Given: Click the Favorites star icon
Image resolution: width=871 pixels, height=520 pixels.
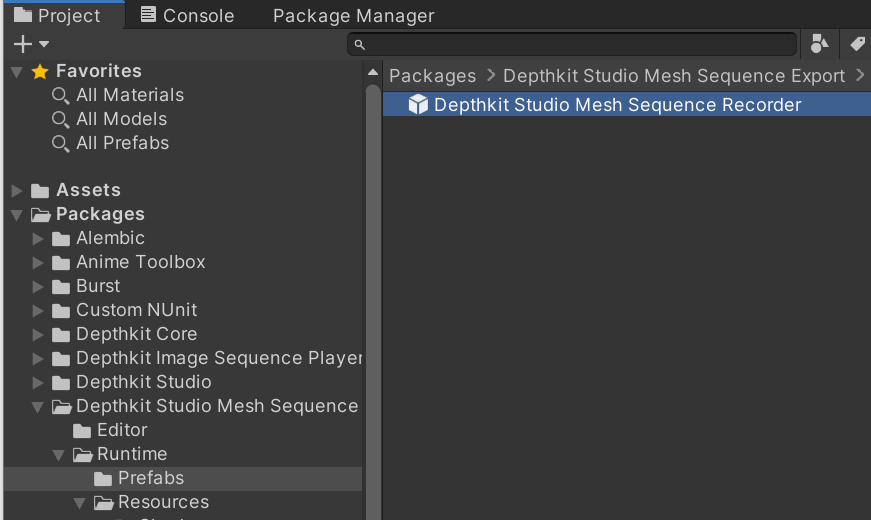Looking at the screenshot, I should pyautogui.click(x=40, y=71).
